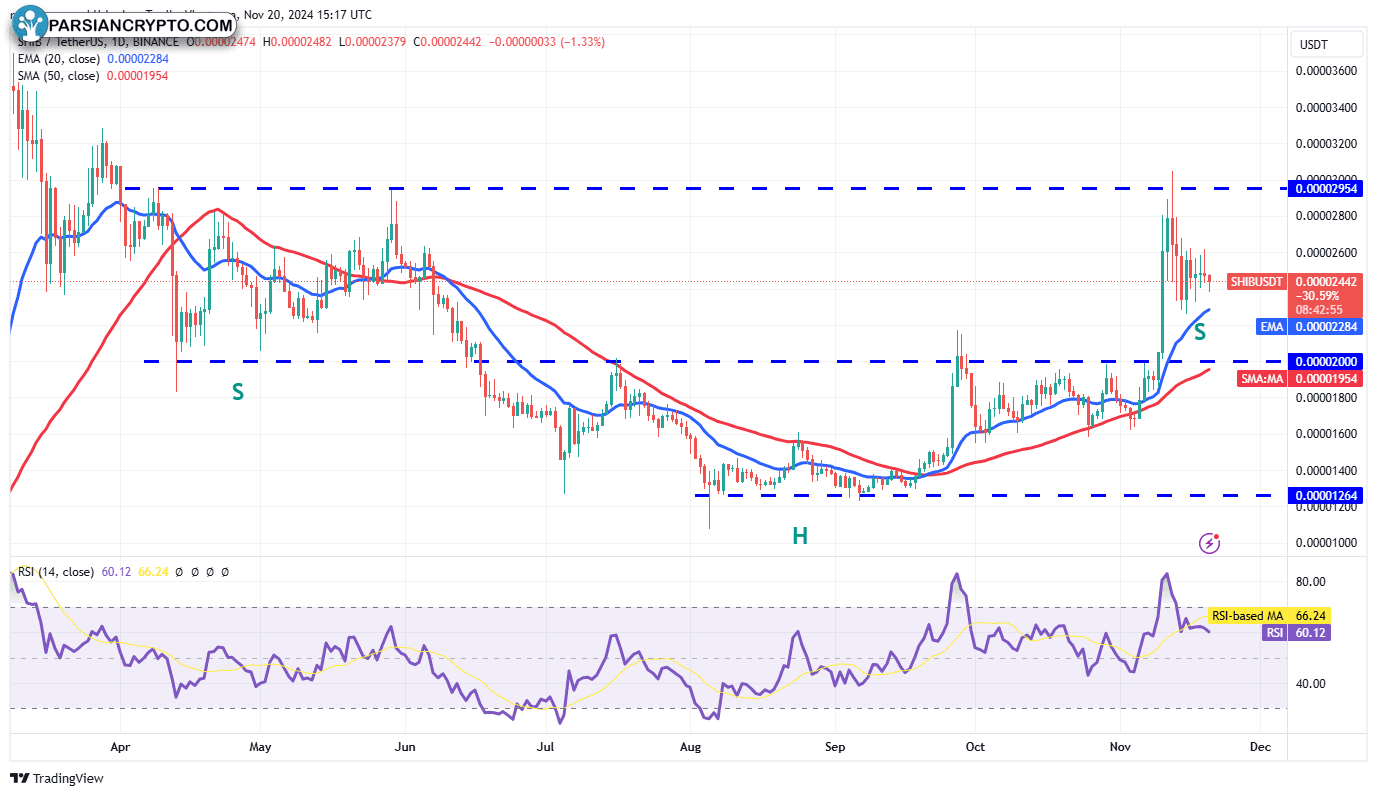Select the EMA (20, close) legend
This screenshot has width=1377, height=796.
click(57, 59)
